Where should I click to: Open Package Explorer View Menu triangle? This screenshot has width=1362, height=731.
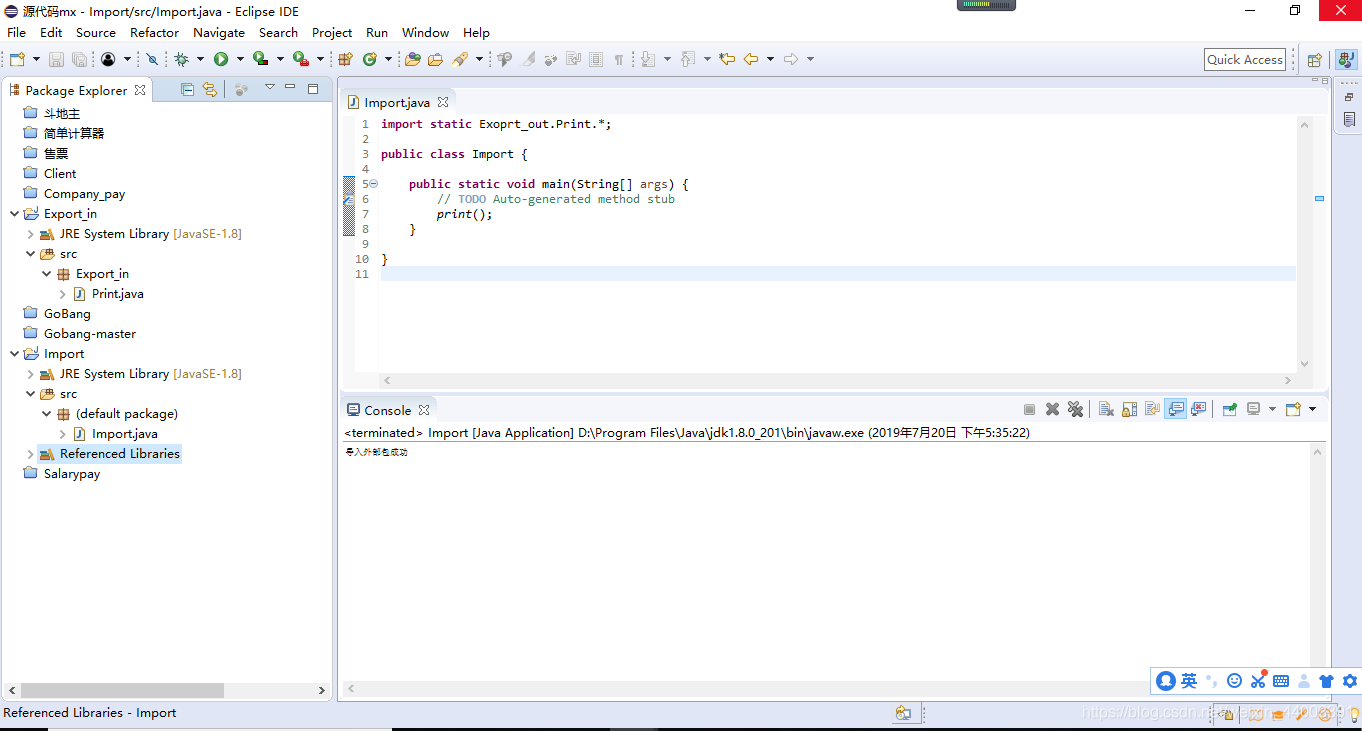tap(269, 88)
